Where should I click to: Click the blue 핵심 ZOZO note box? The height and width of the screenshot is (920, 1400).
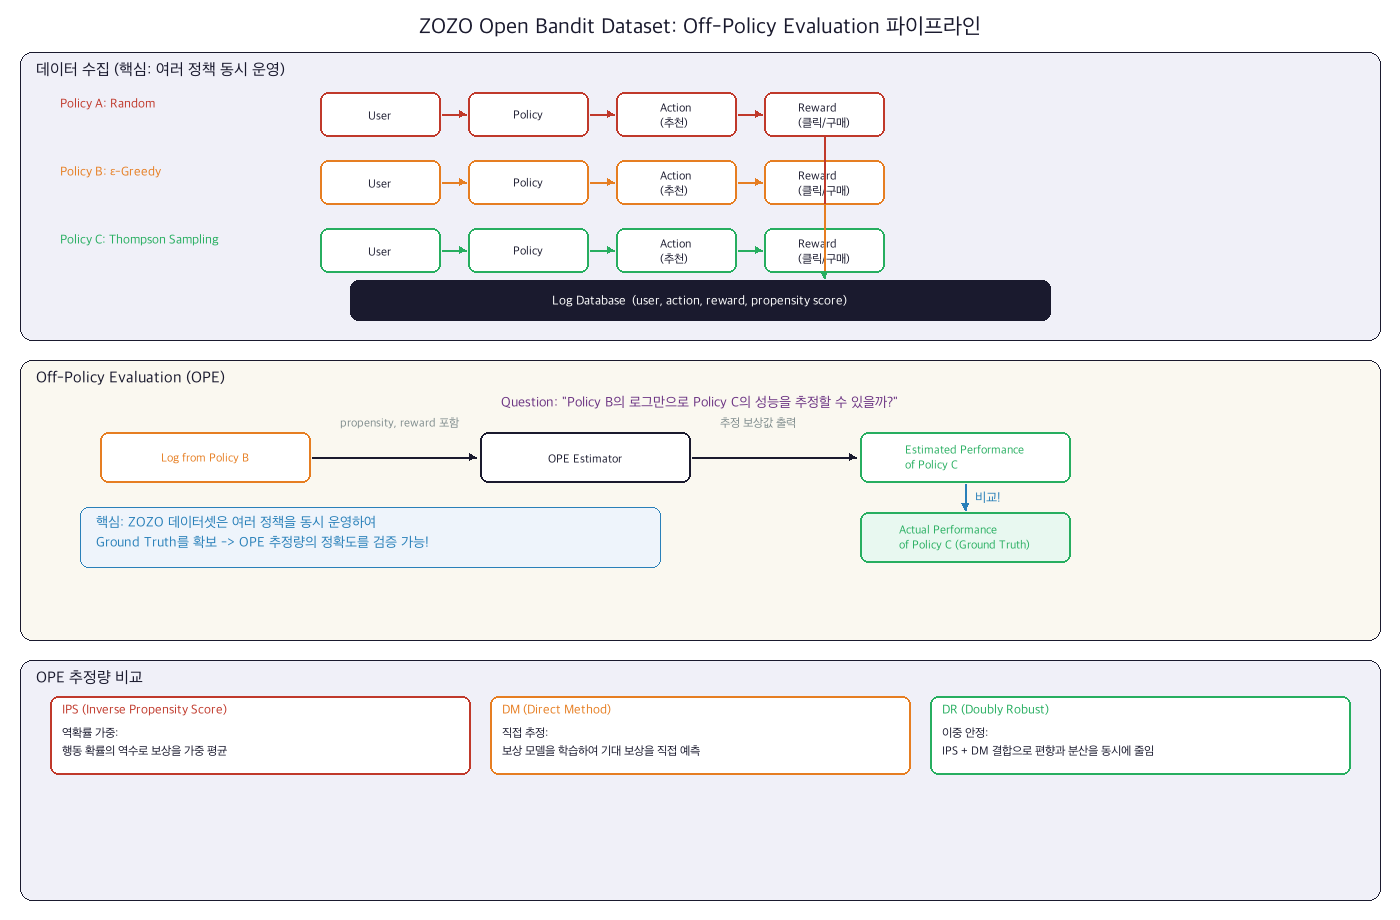tap(370, 538)
